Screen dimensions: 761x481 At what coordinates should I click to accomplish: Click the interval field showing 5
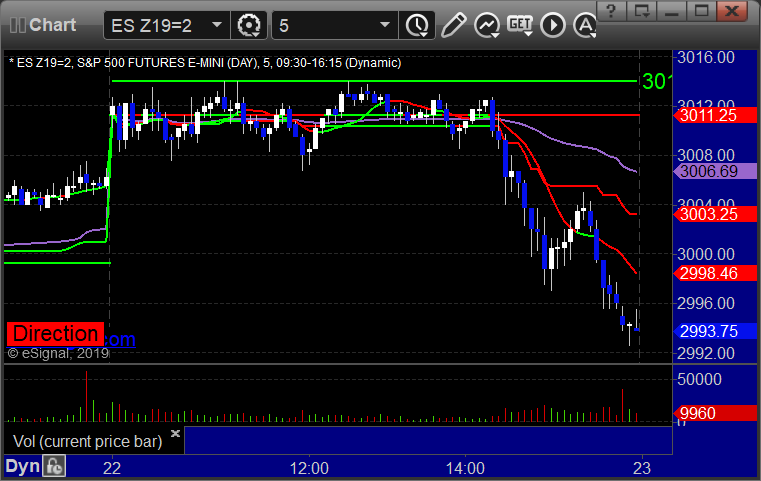click(x=335, y=25)
